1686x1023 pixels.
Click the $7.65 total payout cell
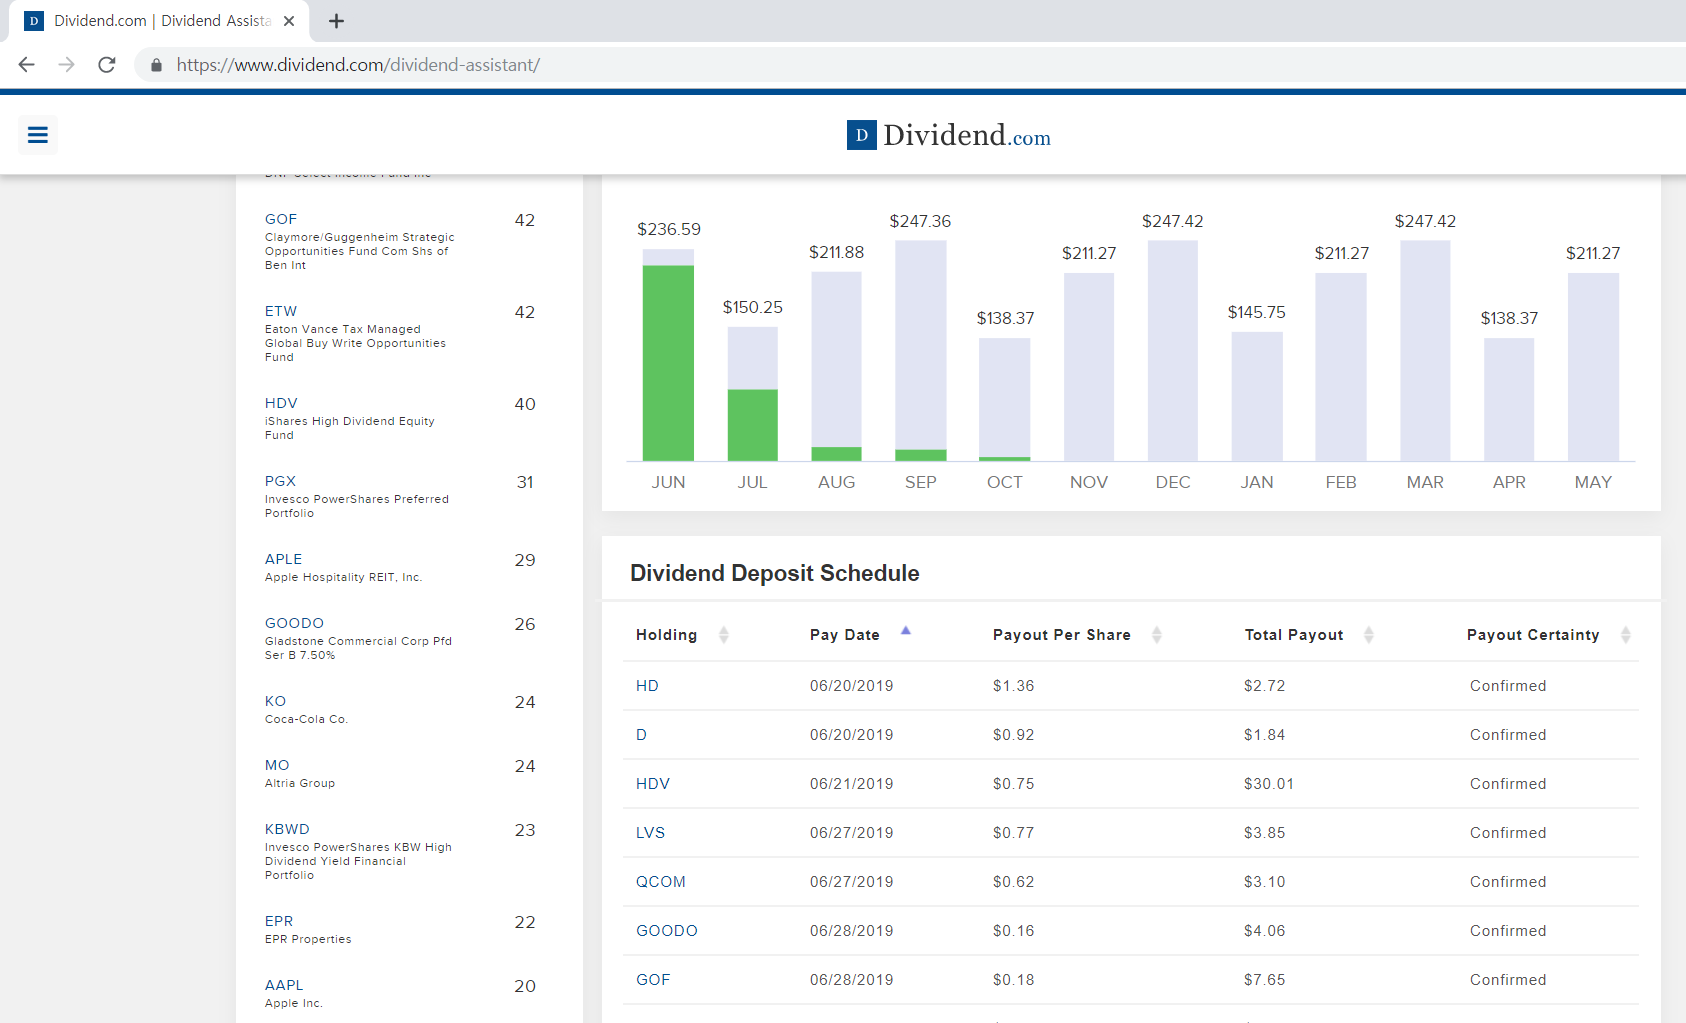1264,980
